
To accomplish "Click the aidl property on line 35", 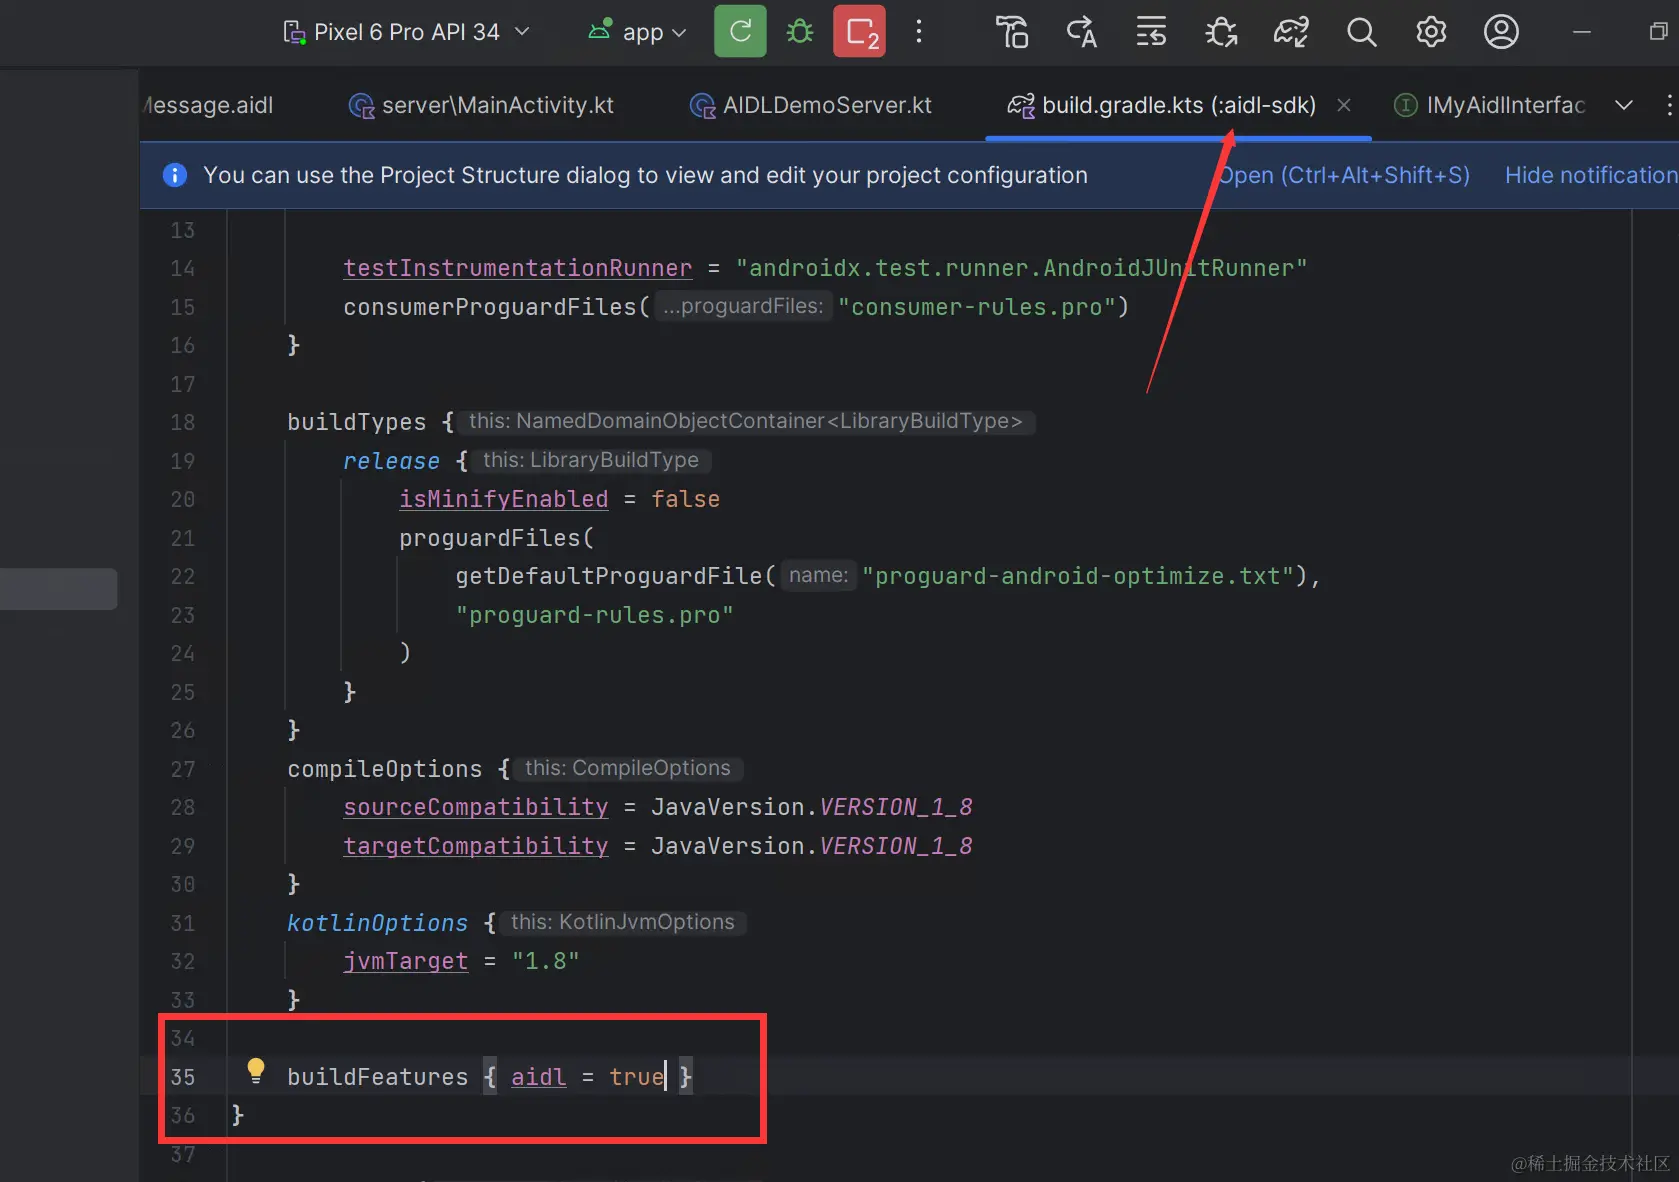I will pyautogui.click(x=538, y=1077).
